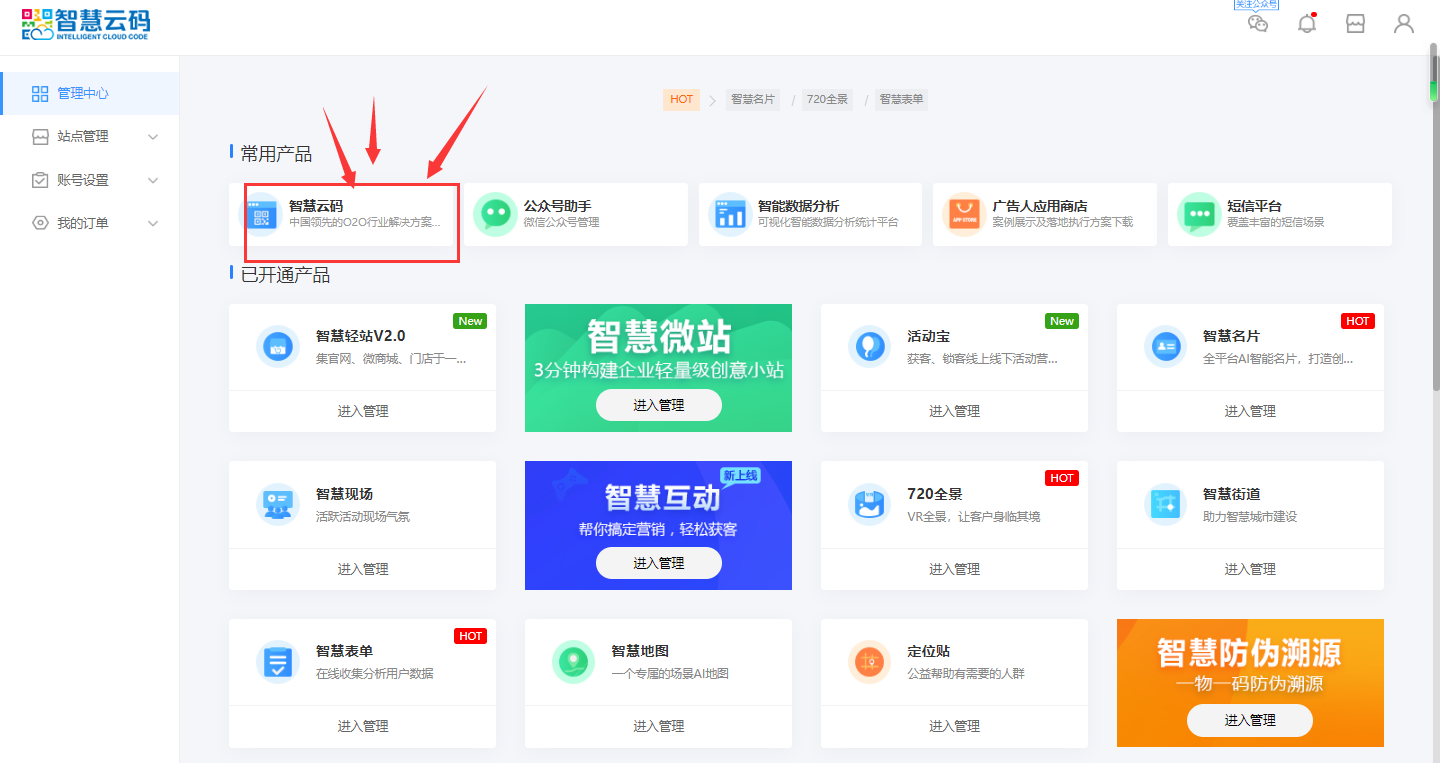Open the store icon in header
Viewport: 1440px width, 763px height.
1355,24
